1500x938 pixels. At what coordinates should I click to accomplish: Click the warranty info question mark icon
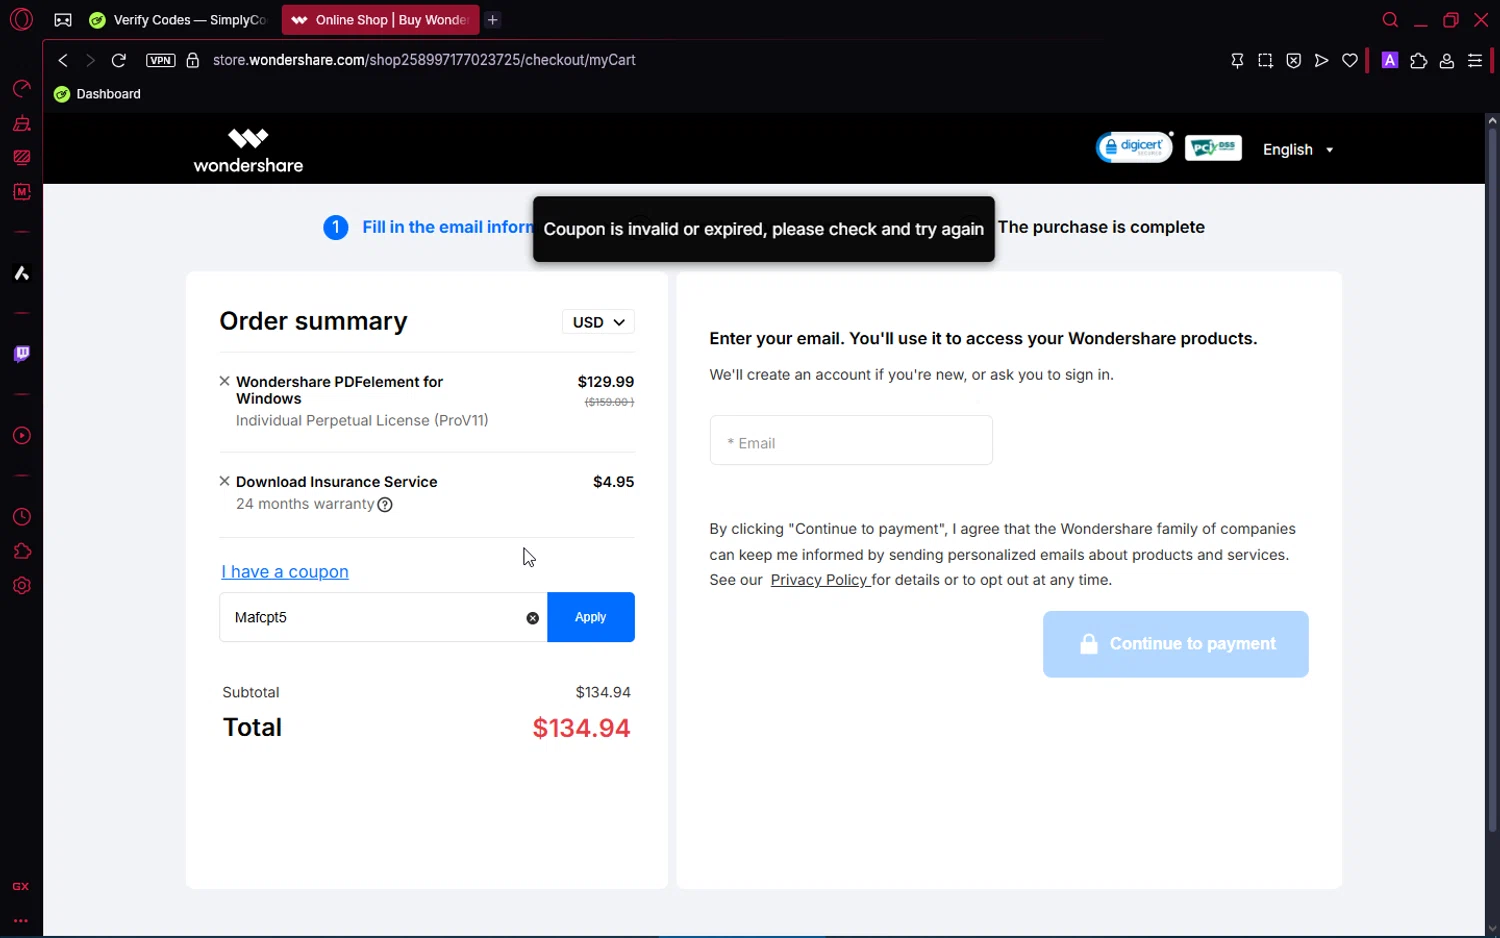click(385, 505)
